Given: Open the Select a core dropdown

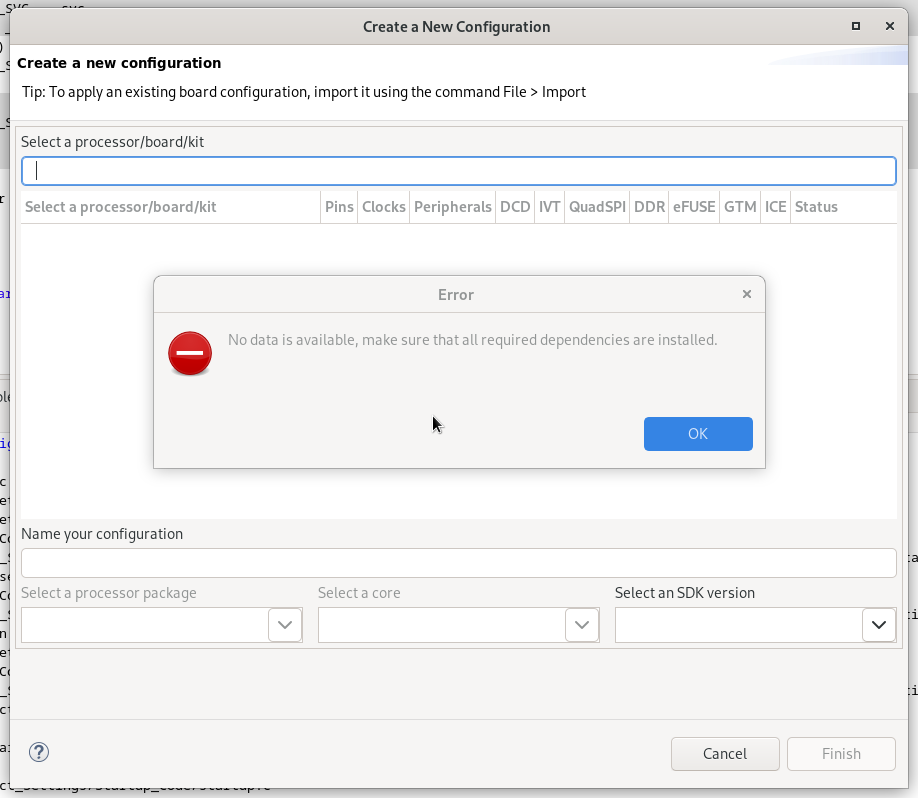Looking at the screenshot, I should point(582,625).
